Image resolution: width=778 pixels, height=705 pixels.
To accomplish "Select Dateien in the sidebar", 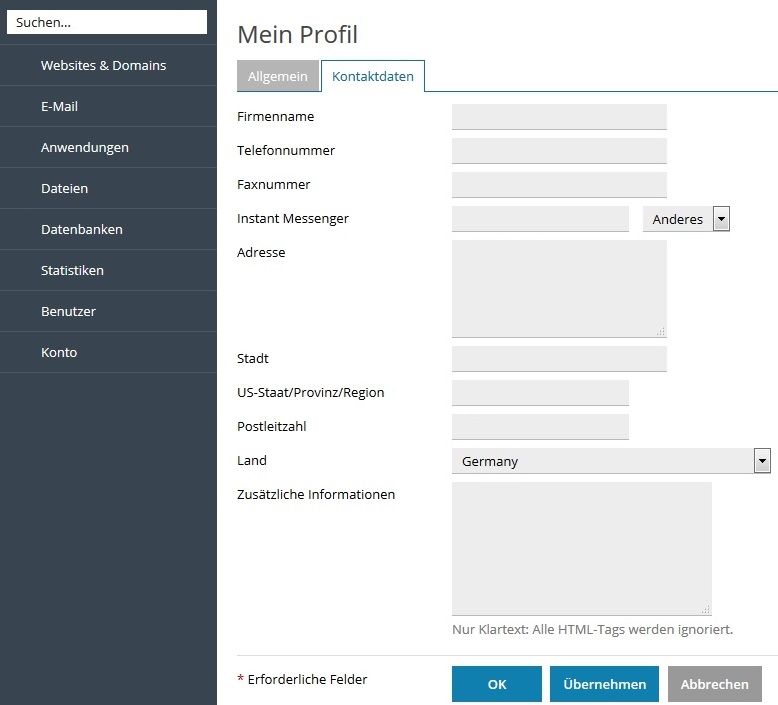I will 108,189.
